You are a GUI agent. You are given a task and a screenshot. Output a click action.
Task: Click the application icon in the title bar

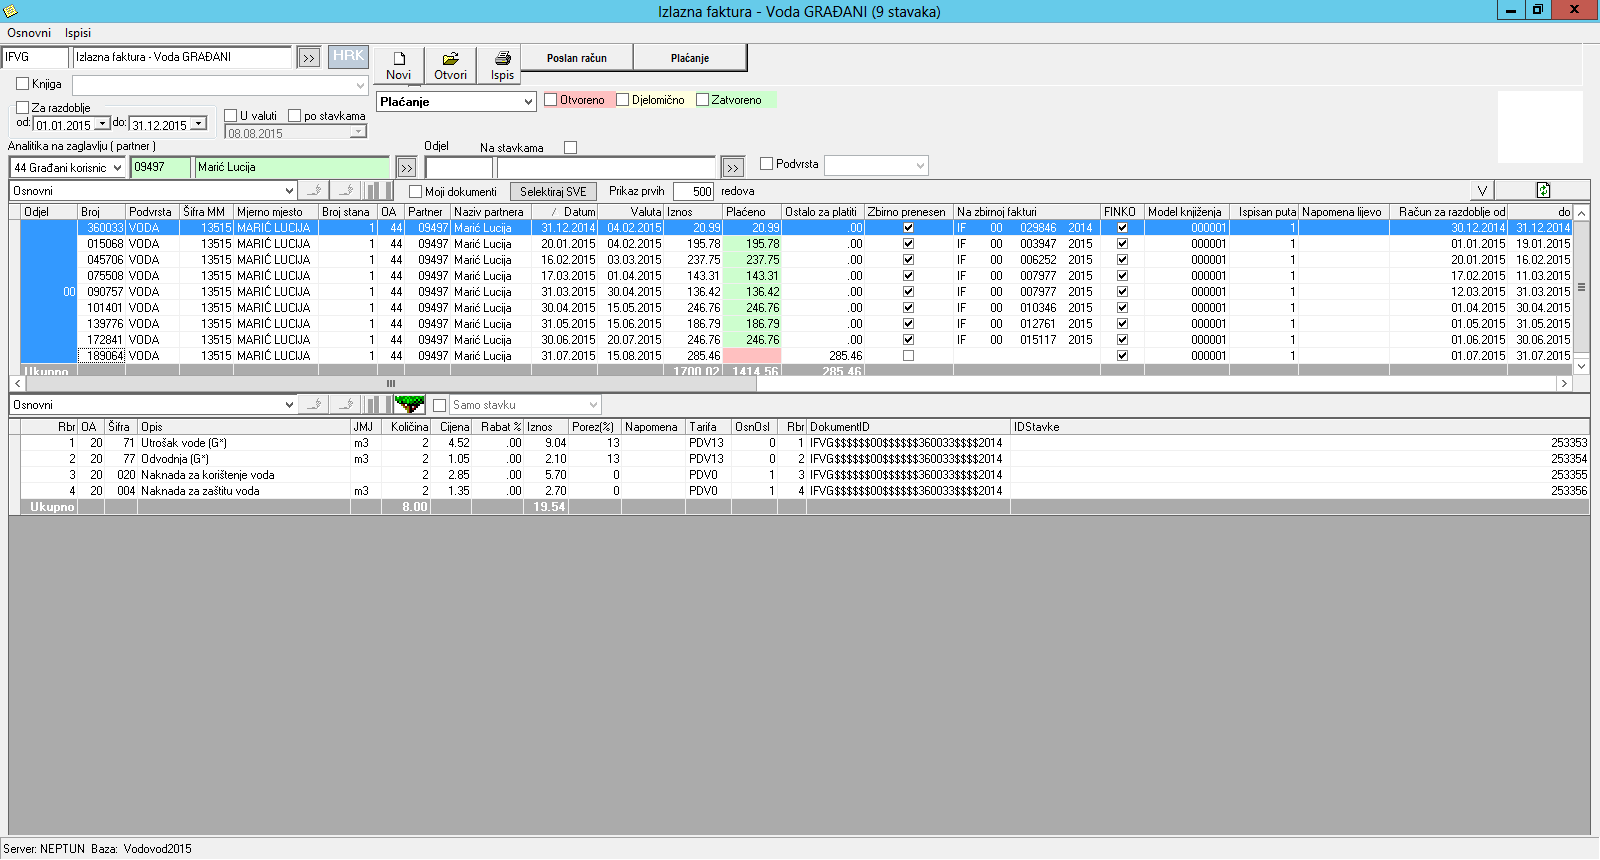(10, 11)
